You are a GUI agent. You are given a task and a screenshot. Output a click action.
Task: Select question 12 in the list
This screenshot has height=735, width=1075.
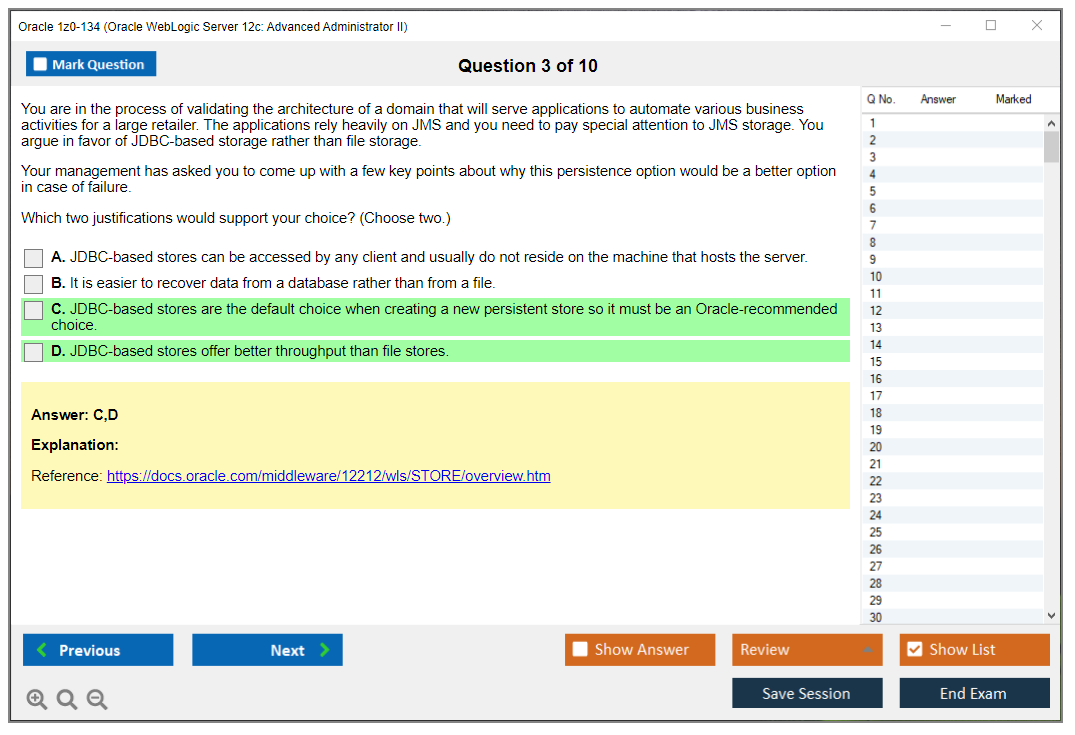[952, 311]
